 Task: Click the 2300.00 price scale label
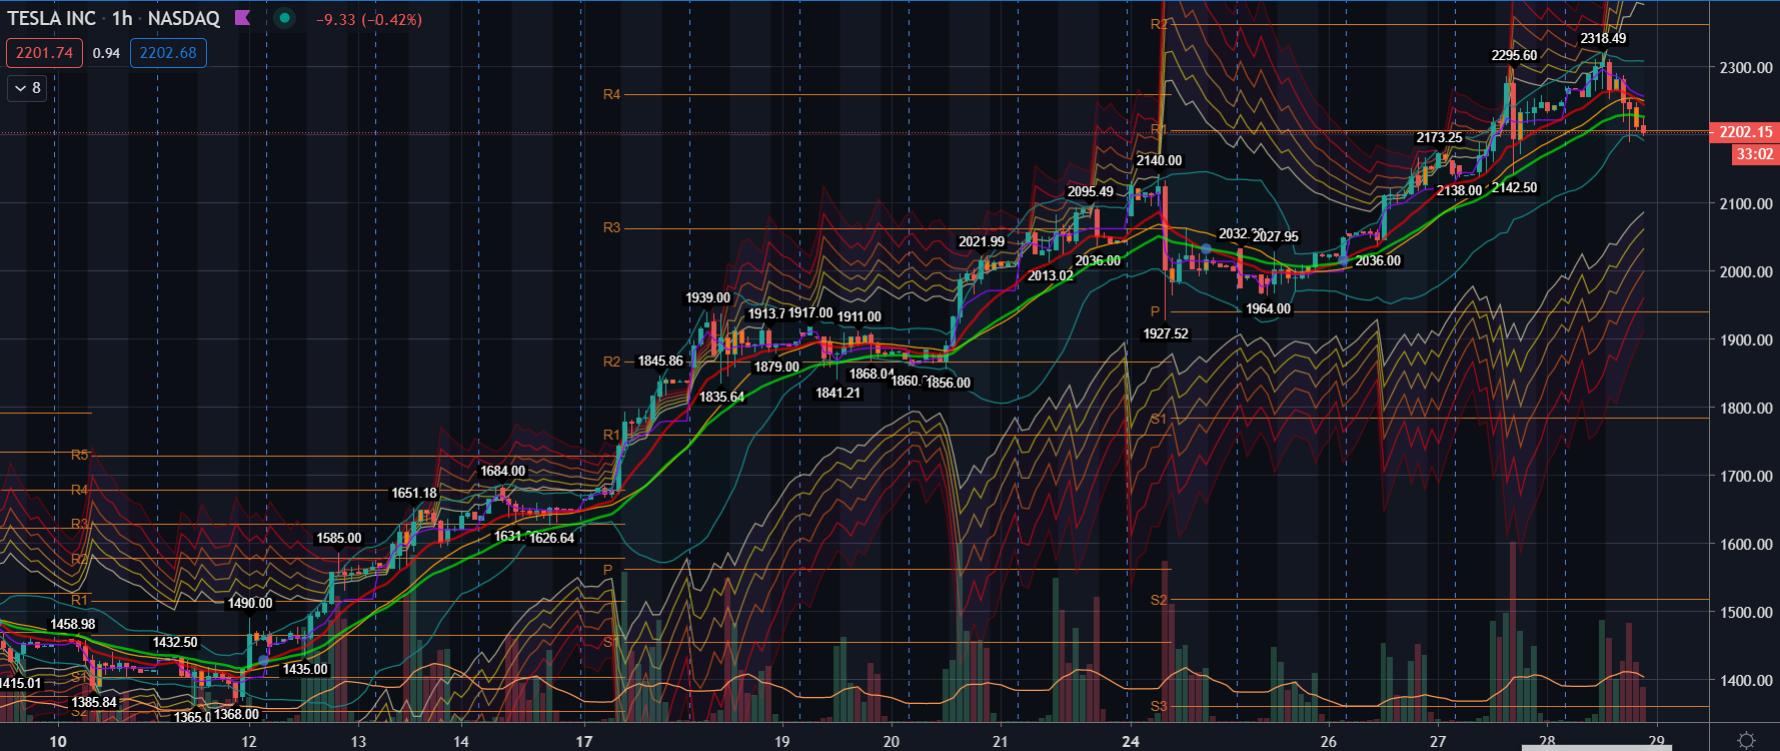[1745, 68]
